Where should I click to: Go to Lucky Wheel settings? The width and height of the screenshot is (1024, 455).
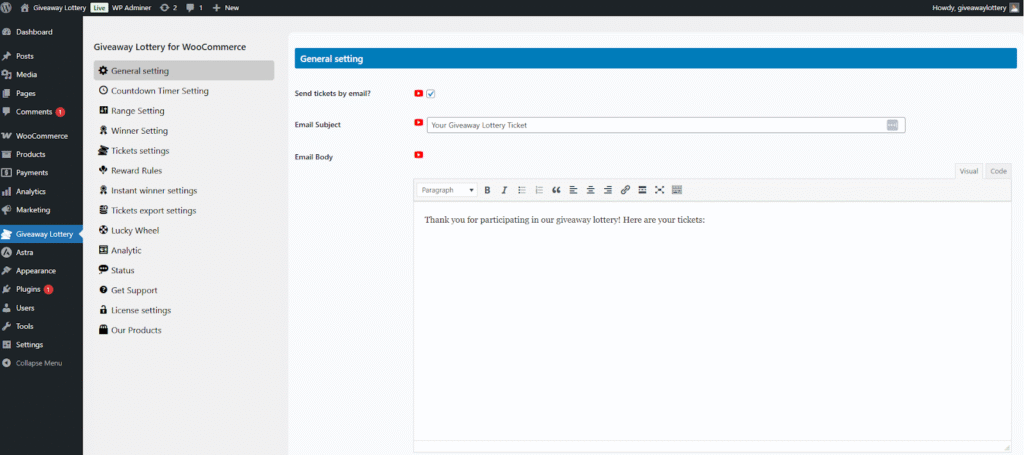click(134, 231)
